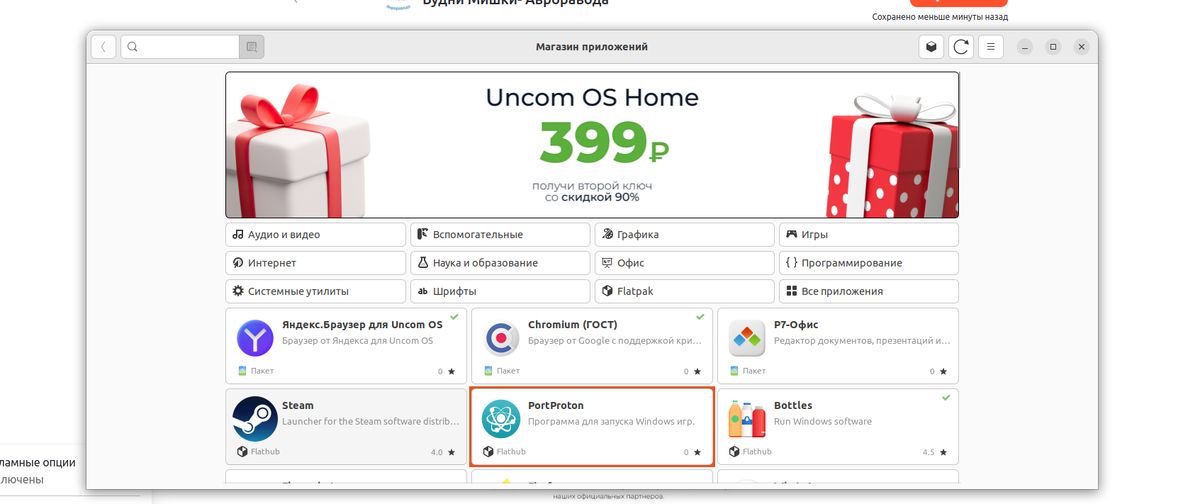Click the Steam app icon
The image size is (1200, 504).
(x=255, y=418)
